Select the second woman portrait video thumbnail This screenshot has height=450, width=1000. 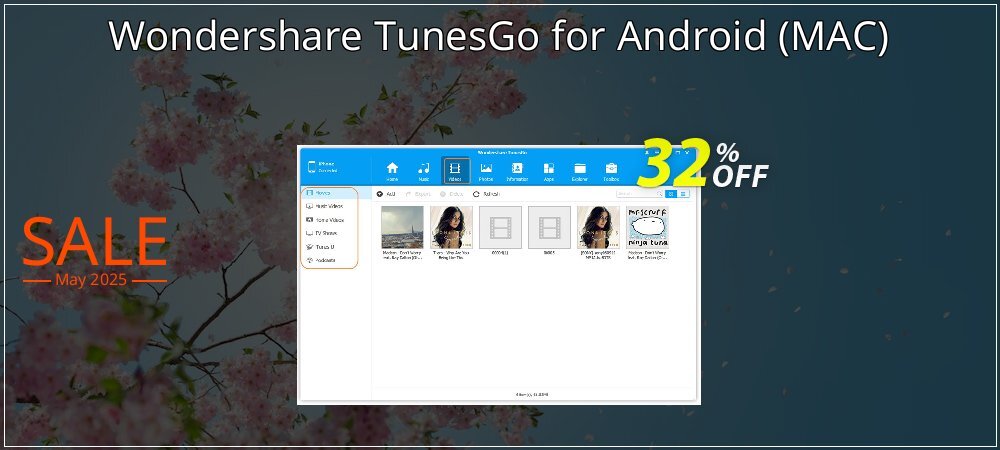pyautogui.click(x=598, y=227)
